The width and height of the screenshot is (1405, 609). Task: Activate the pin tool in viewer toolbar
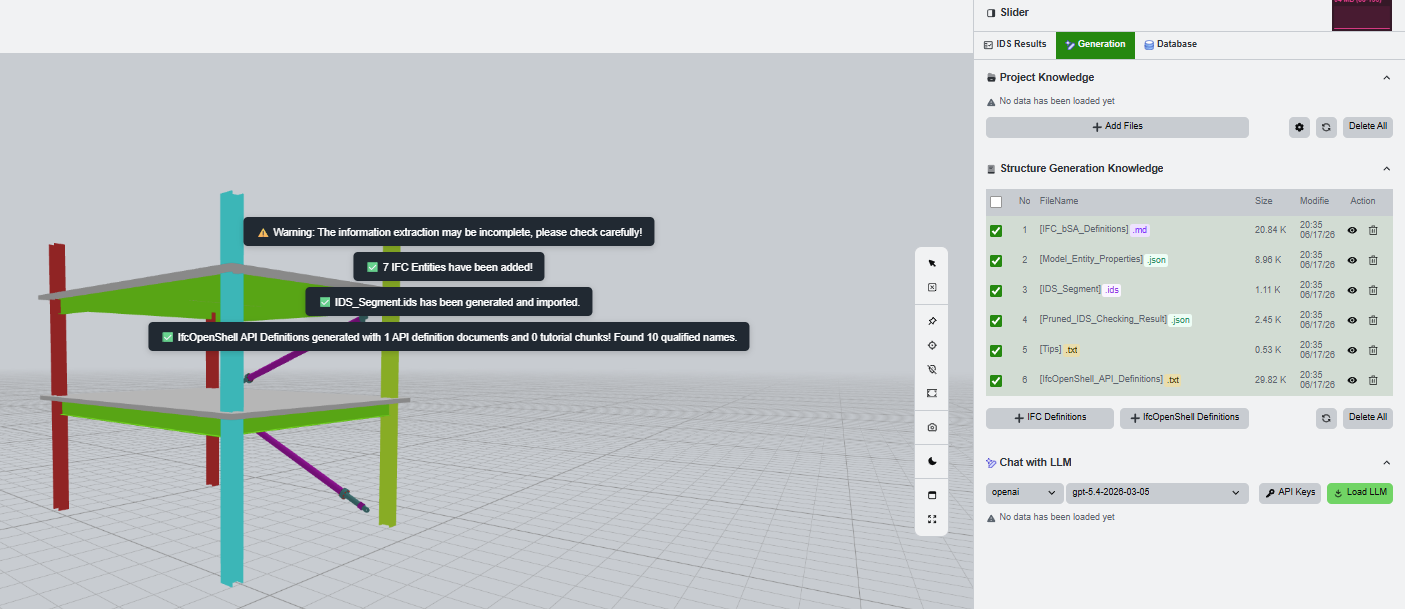click(932, 321)
